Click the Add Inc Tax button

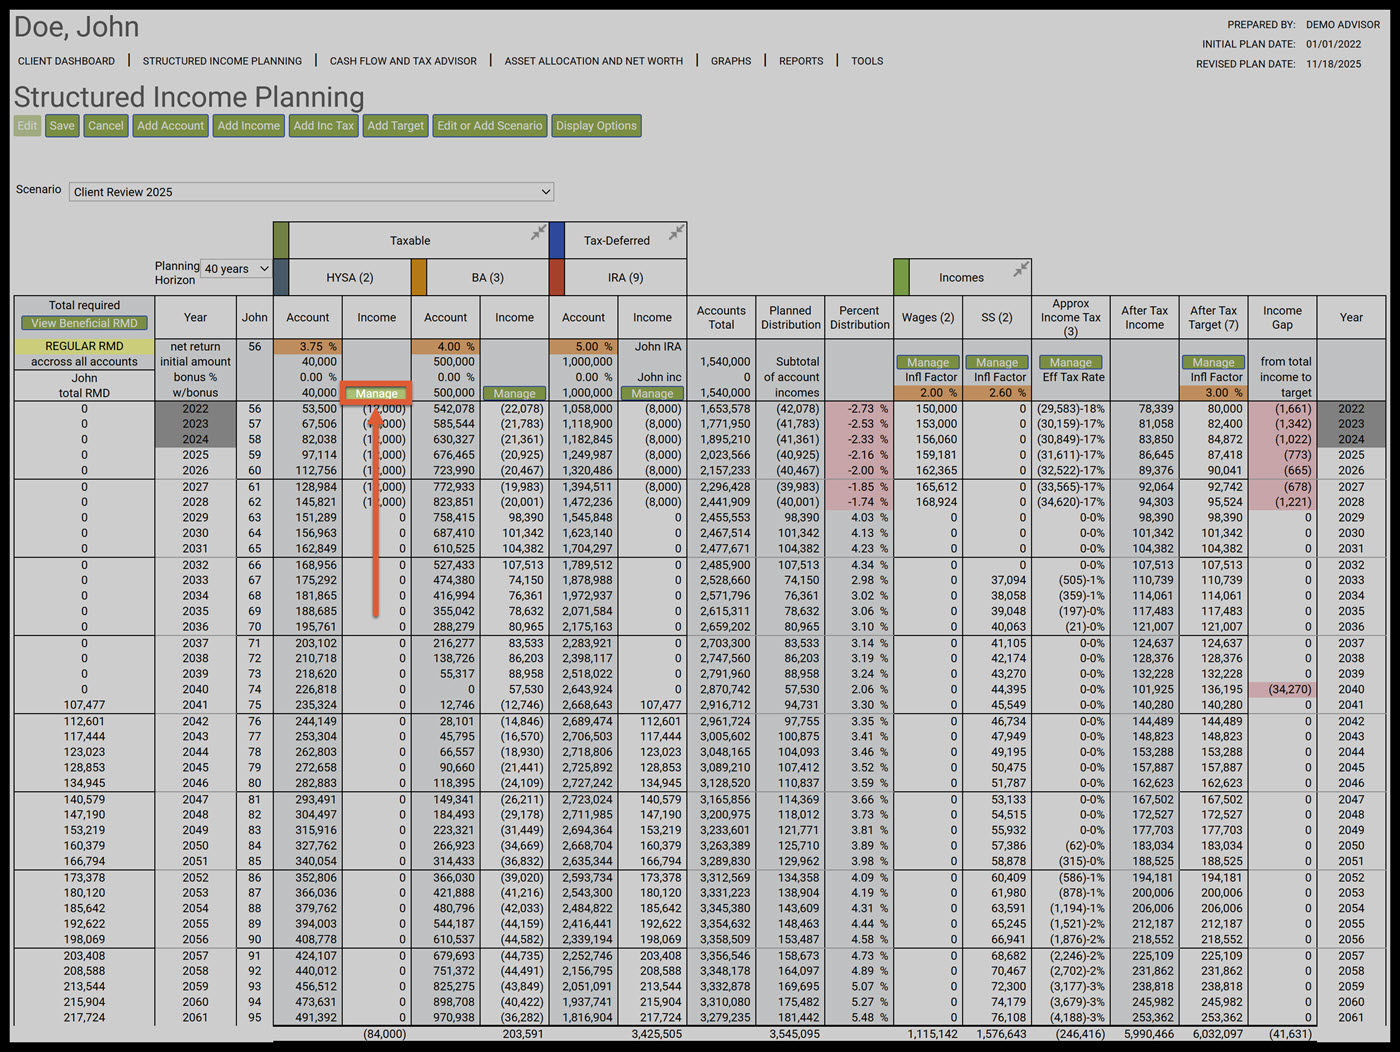click(324, 126)
